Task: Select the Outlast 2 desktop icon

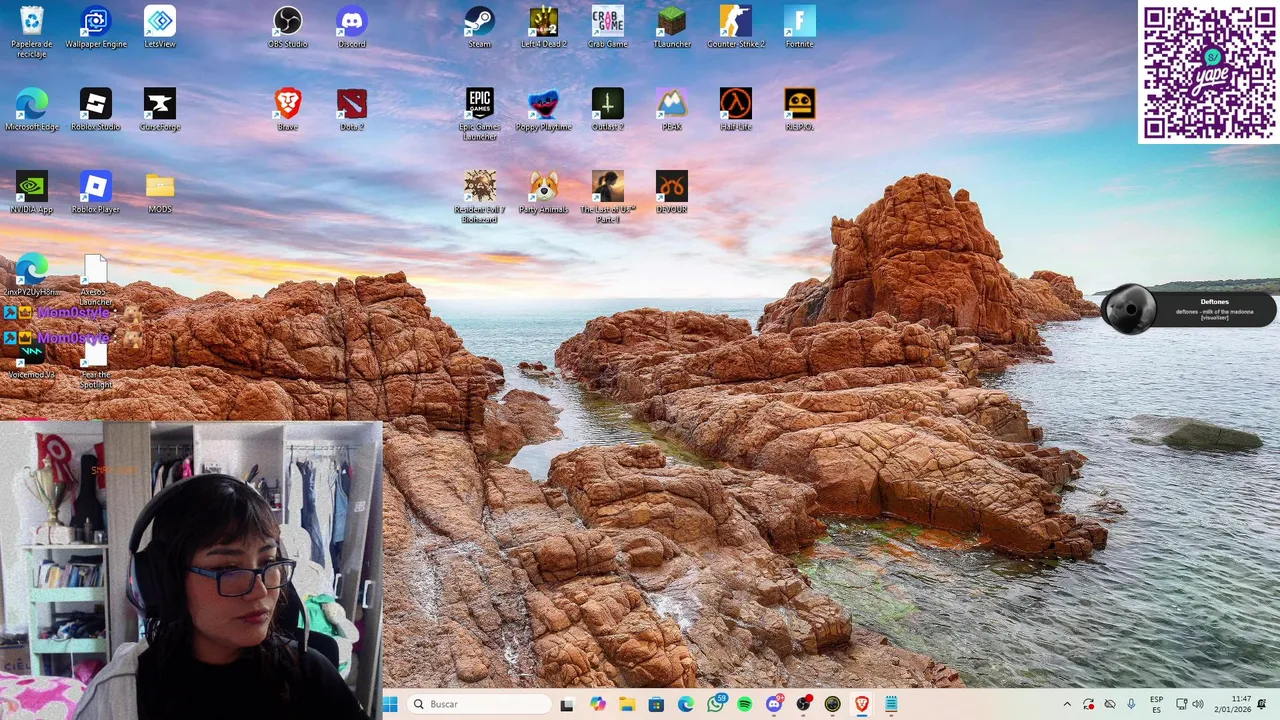Action: [x=608, y=110]
